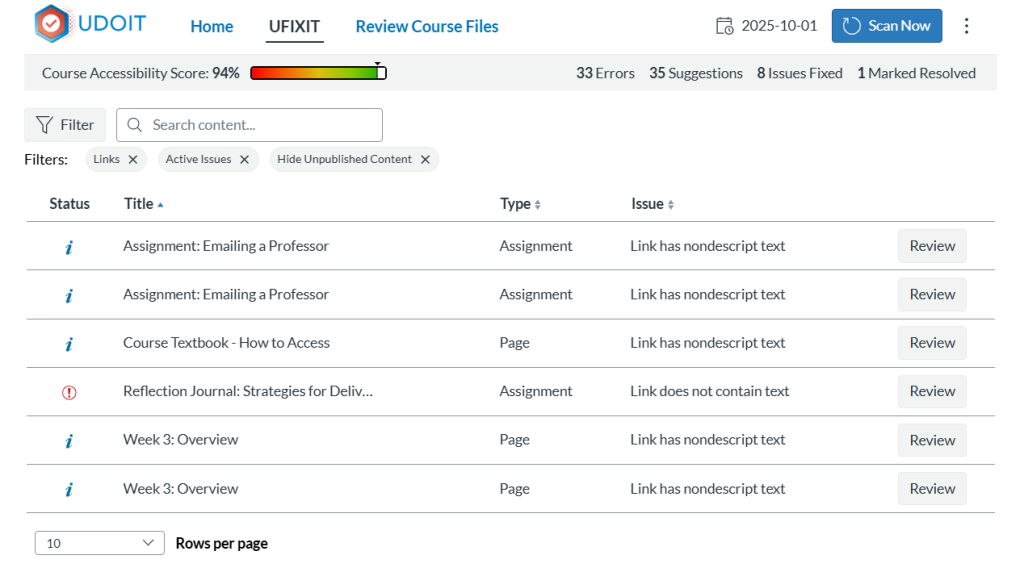1024x572 pixels.
Task: Click the Reflection Journal row's 'Assignment' type
Action: pyautogui.click(x=536, y=390)
